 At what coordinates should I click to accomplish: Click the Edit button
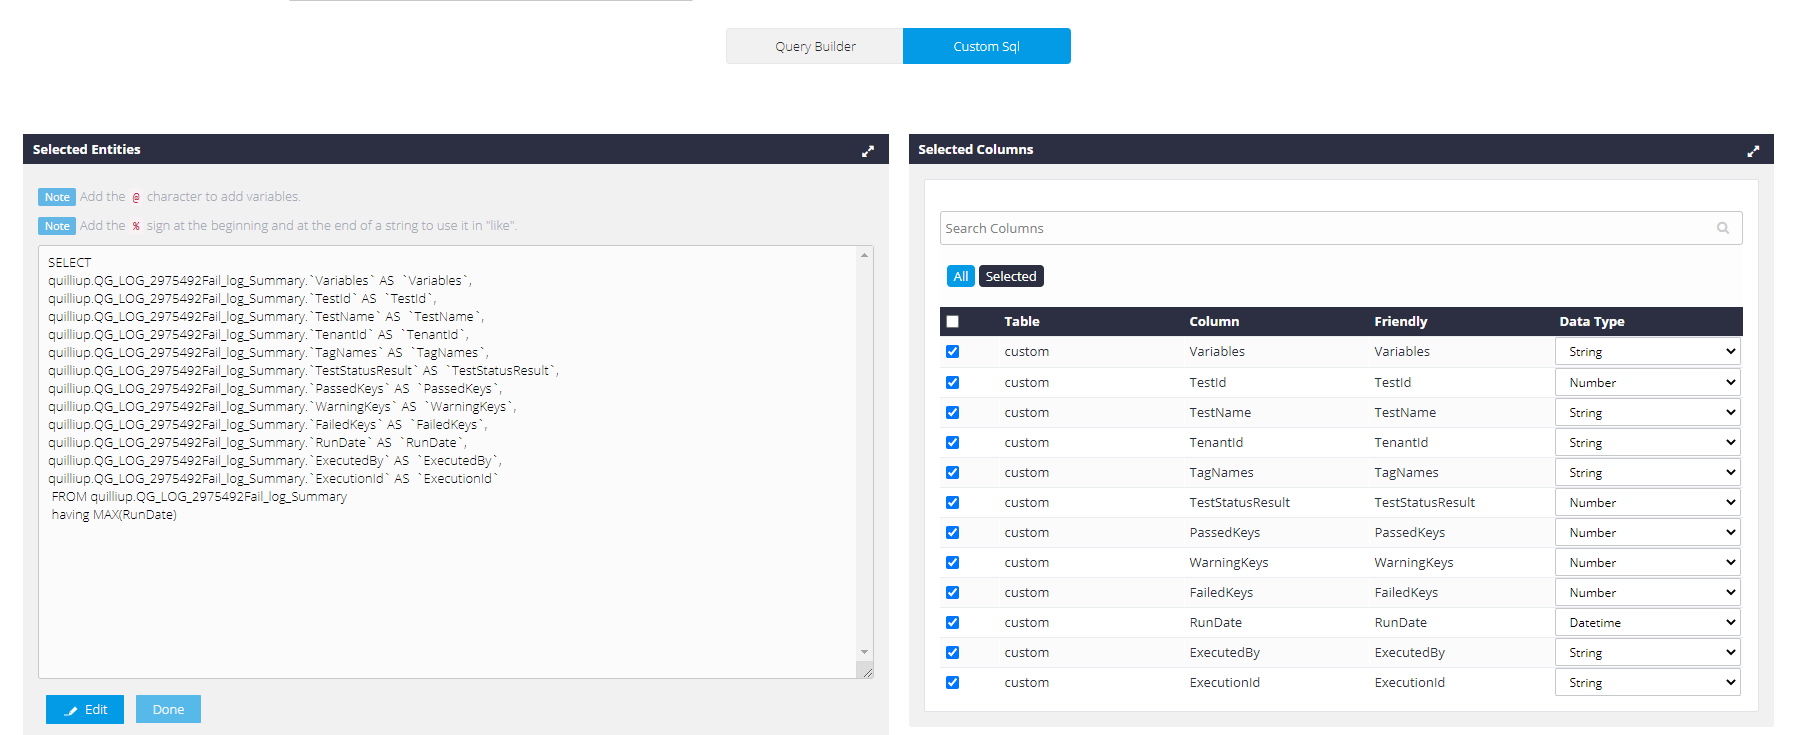click(x=85, y=709)
